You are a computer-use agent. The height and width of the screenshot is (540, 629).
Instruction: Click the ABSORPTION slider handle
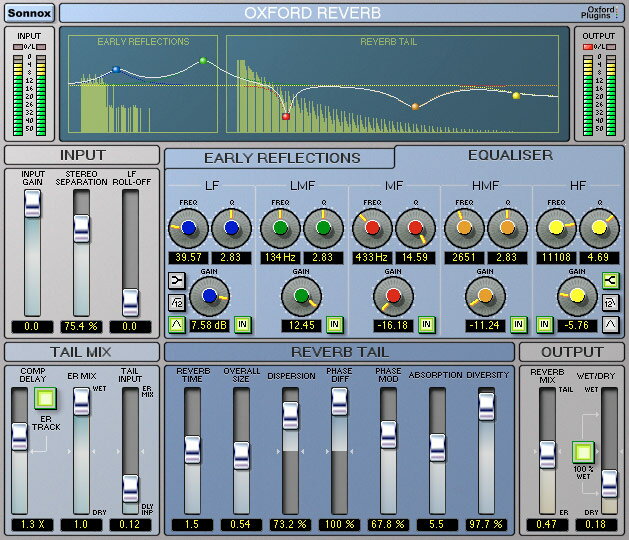[x=438, y=448]
